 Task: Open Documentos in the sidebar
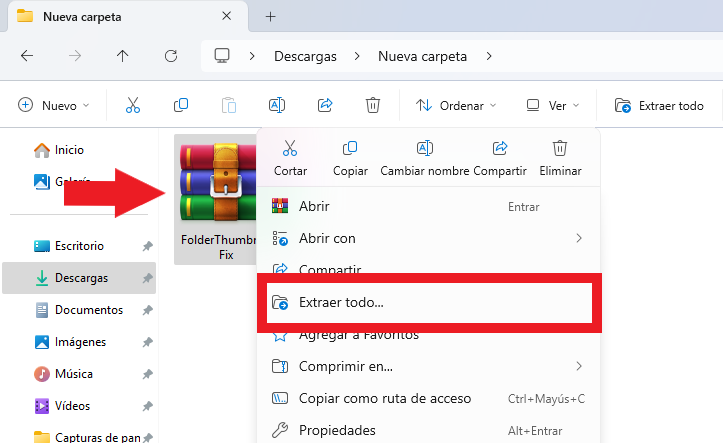click(x=79, y=310)
